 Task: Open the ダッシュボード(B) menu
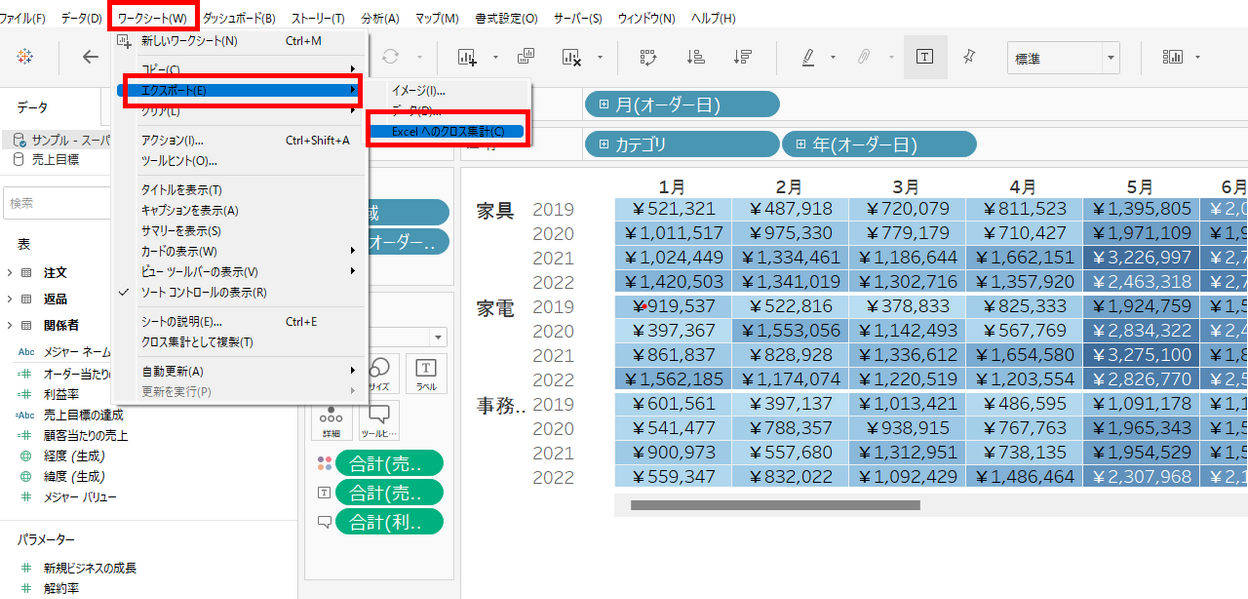tap(239, 19)
